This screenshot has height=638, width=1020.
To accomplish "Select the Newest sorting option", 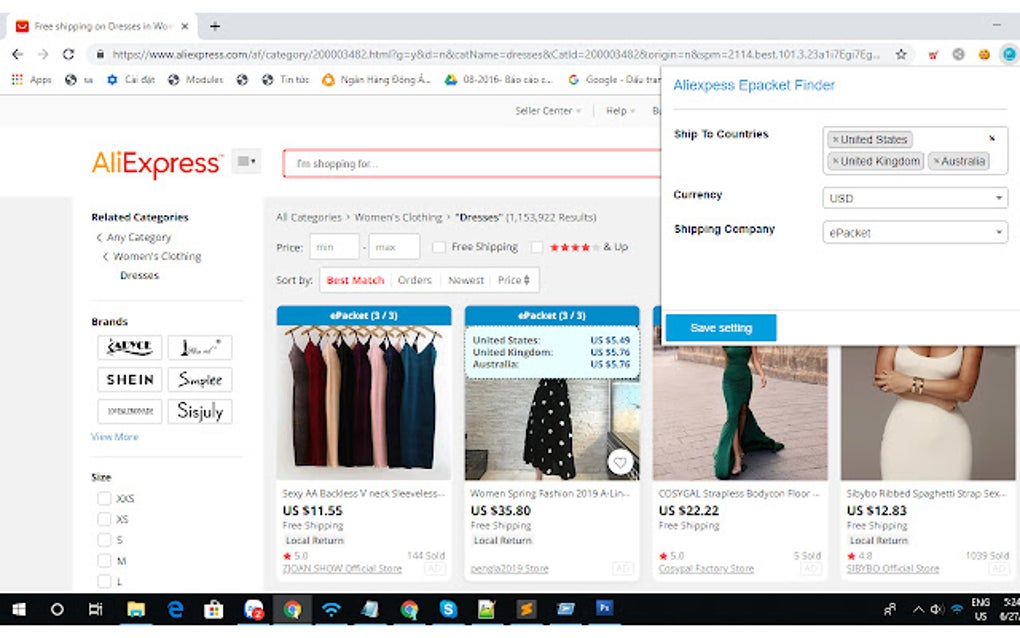I will pos(467,280).
